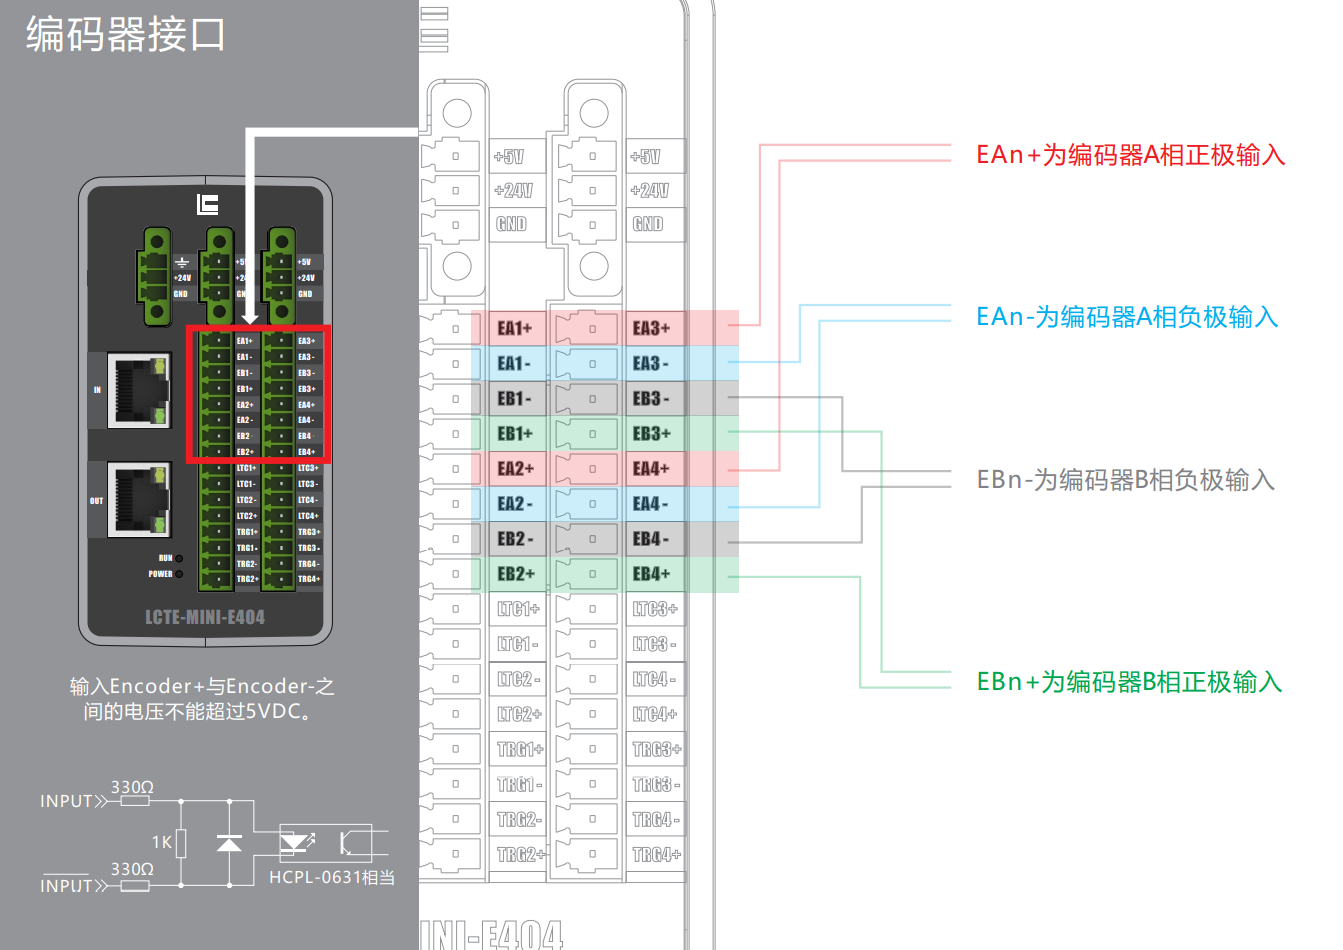Viewport: 1343px width, 950px height.
Task: Click the LTC1+ terminal label
Action: (x=519, y=608)
